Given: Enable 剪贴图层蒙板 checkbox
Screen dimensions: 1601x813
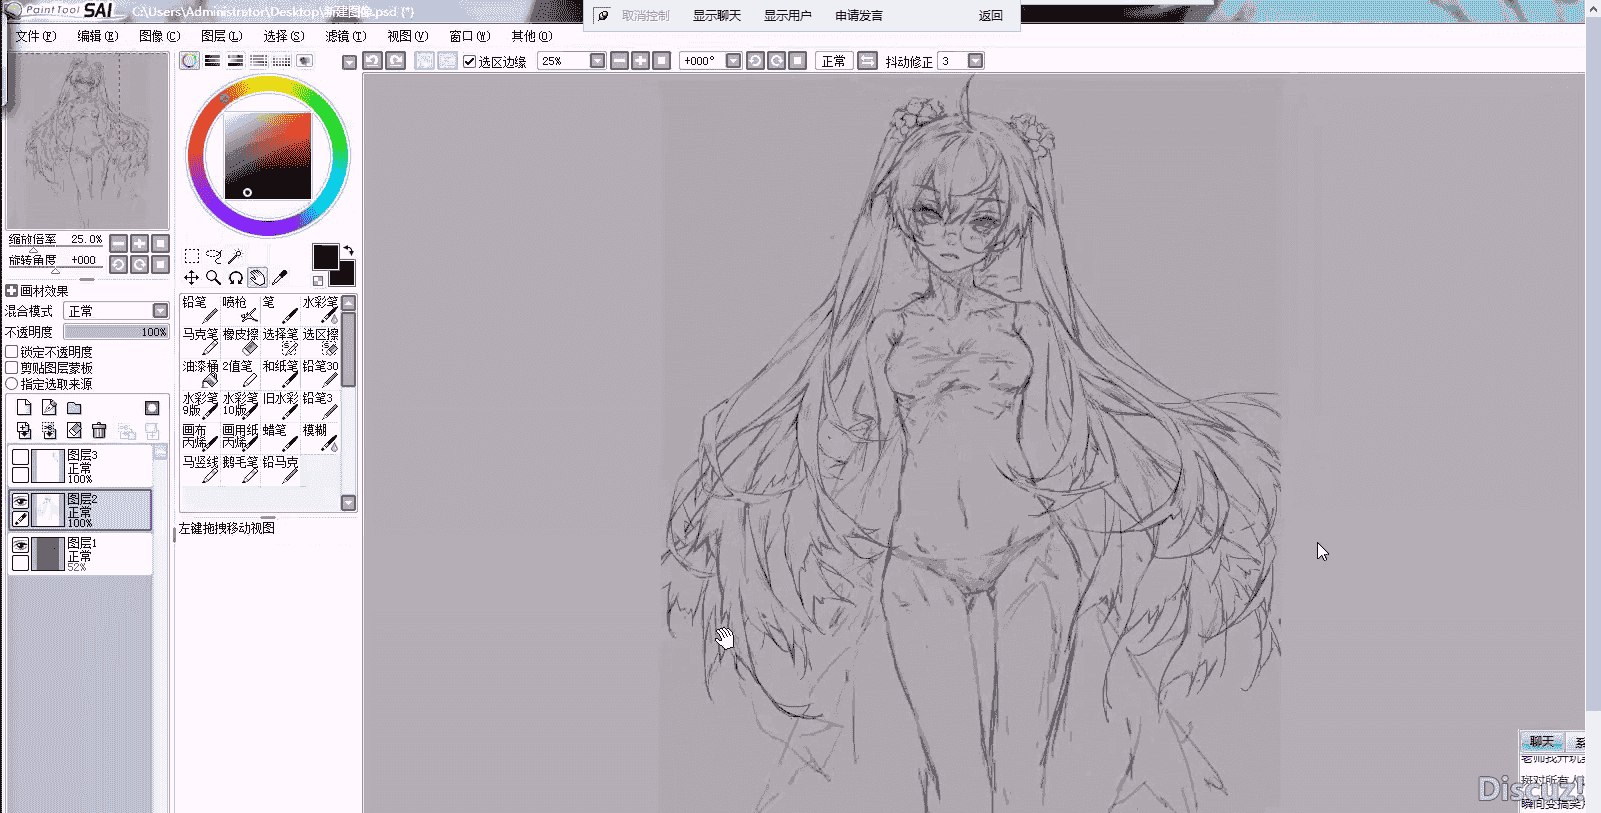Looking at the screenshot, I should point(12,368).
